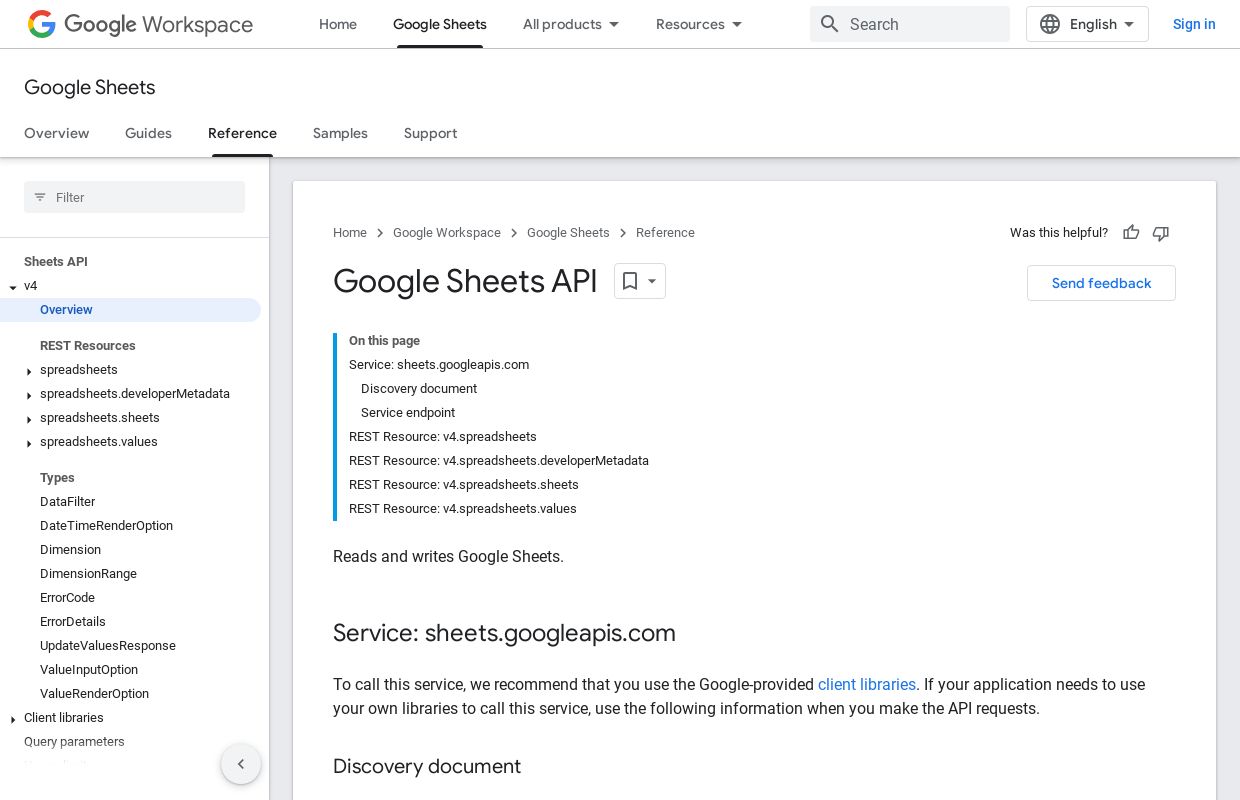The image size is (1240, 800).
Task: Jump to REST Resource: v4.spreadsheets.values
Action: (x=463, y=509)
